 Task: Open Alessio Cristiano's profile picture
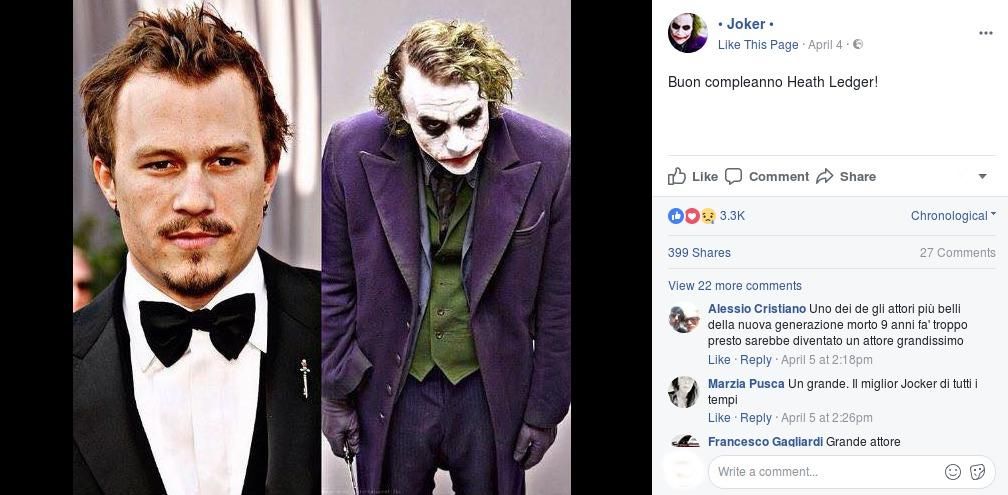click(x=684, y=318)
